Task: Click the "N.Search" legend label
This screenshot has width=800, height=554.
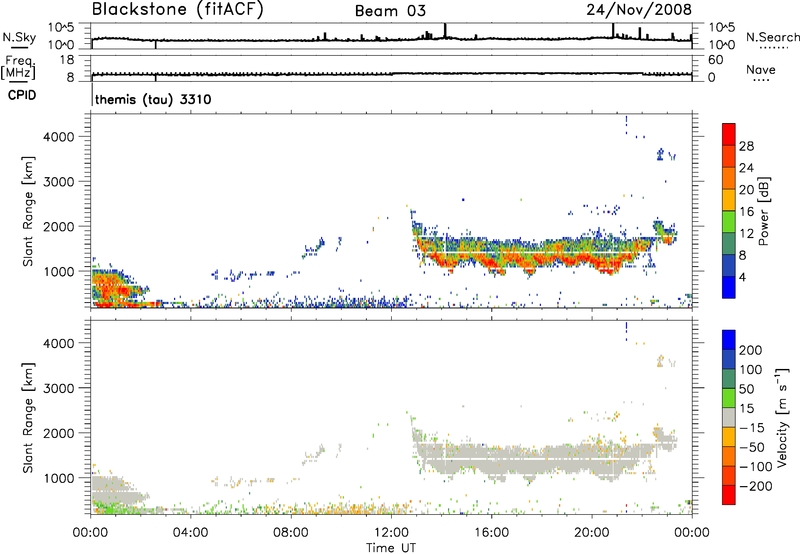Action: [x=772, y=37]
